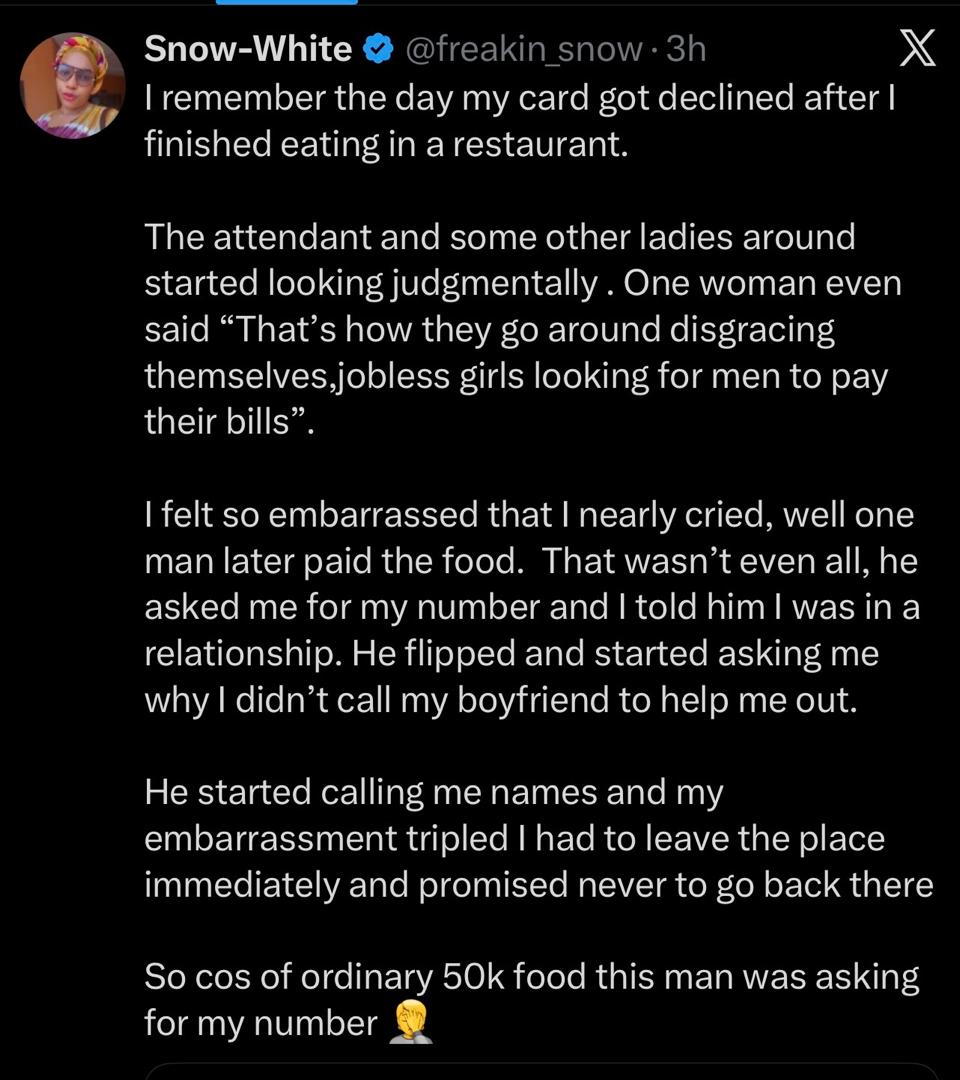Click the line starting "relationship. He flipped"
960x1080 pixels.
coord(511,653)
